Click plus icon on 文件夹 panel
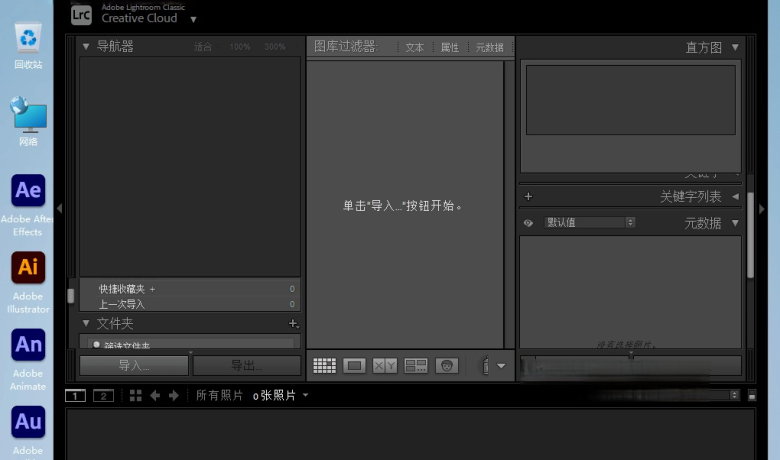 coord(293,324)
